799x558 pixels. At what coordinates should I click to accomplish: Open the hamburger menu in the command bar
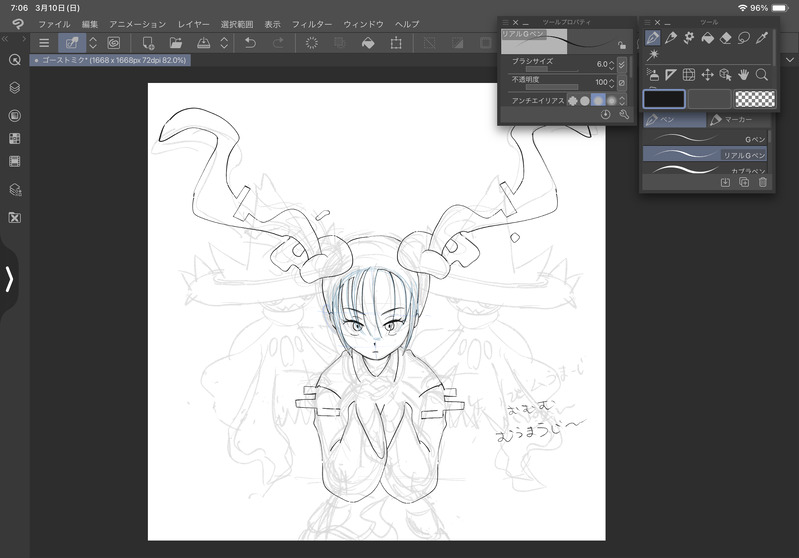pyautogui.click(x=44, y=43)
